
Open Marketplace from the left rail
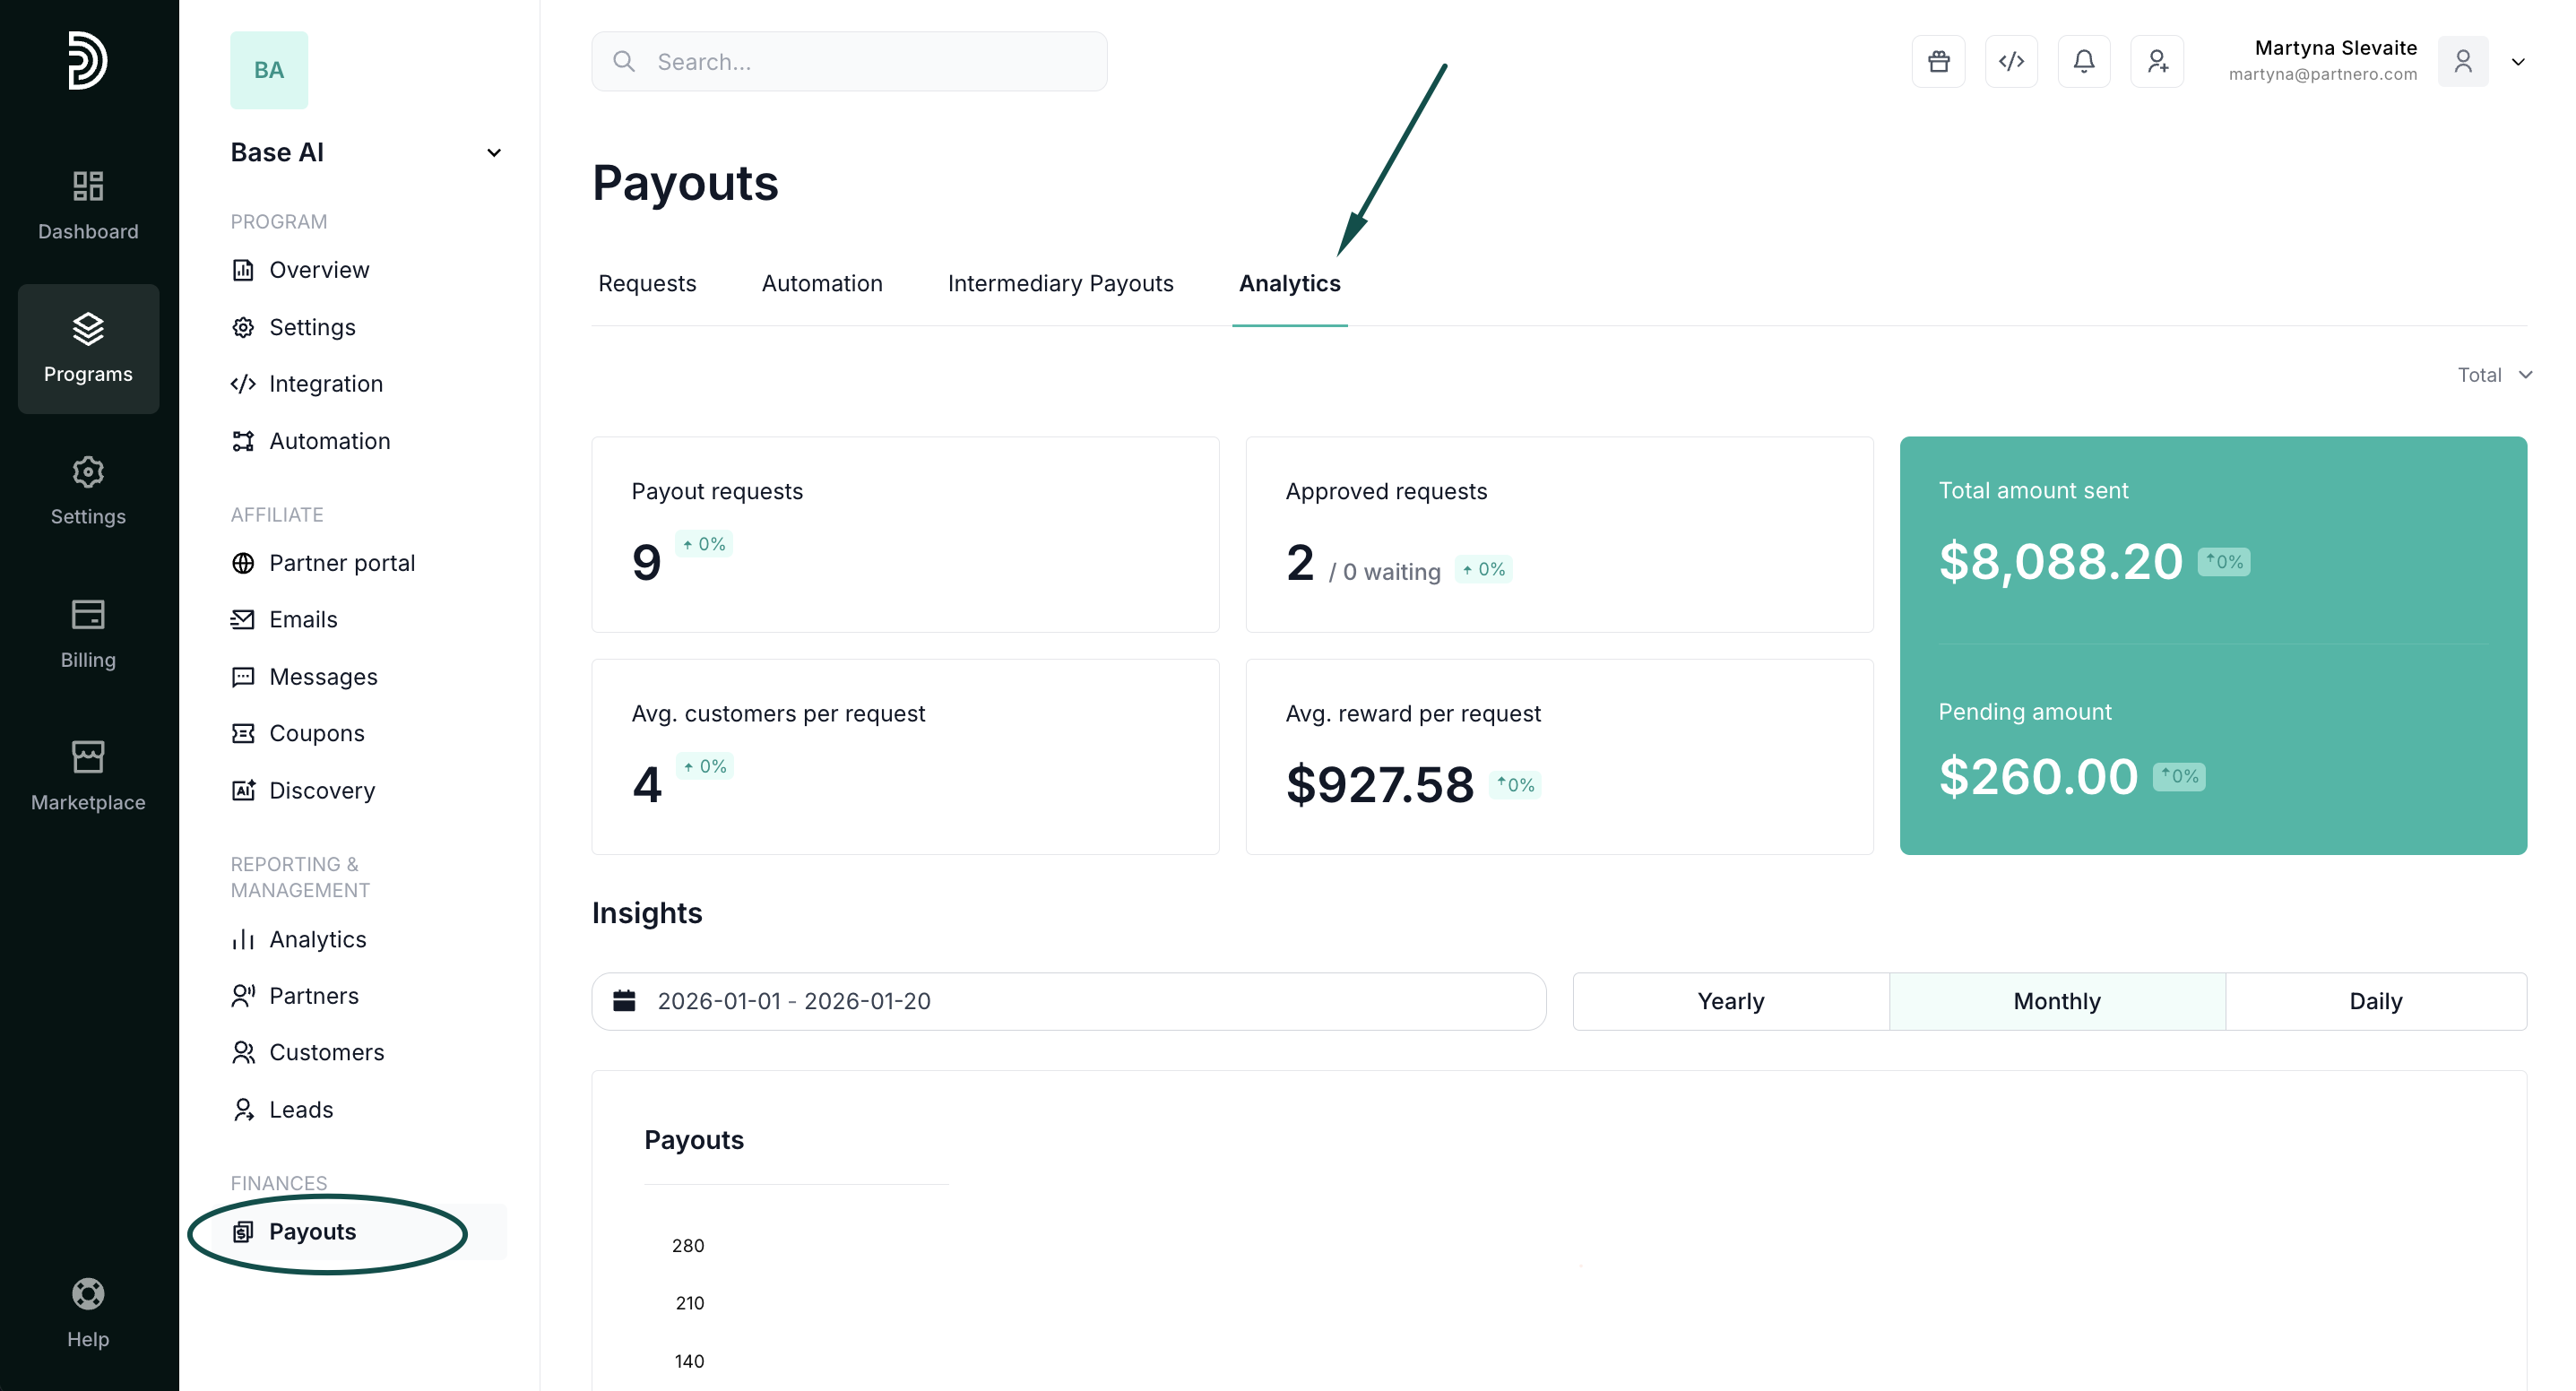(88, 776)
